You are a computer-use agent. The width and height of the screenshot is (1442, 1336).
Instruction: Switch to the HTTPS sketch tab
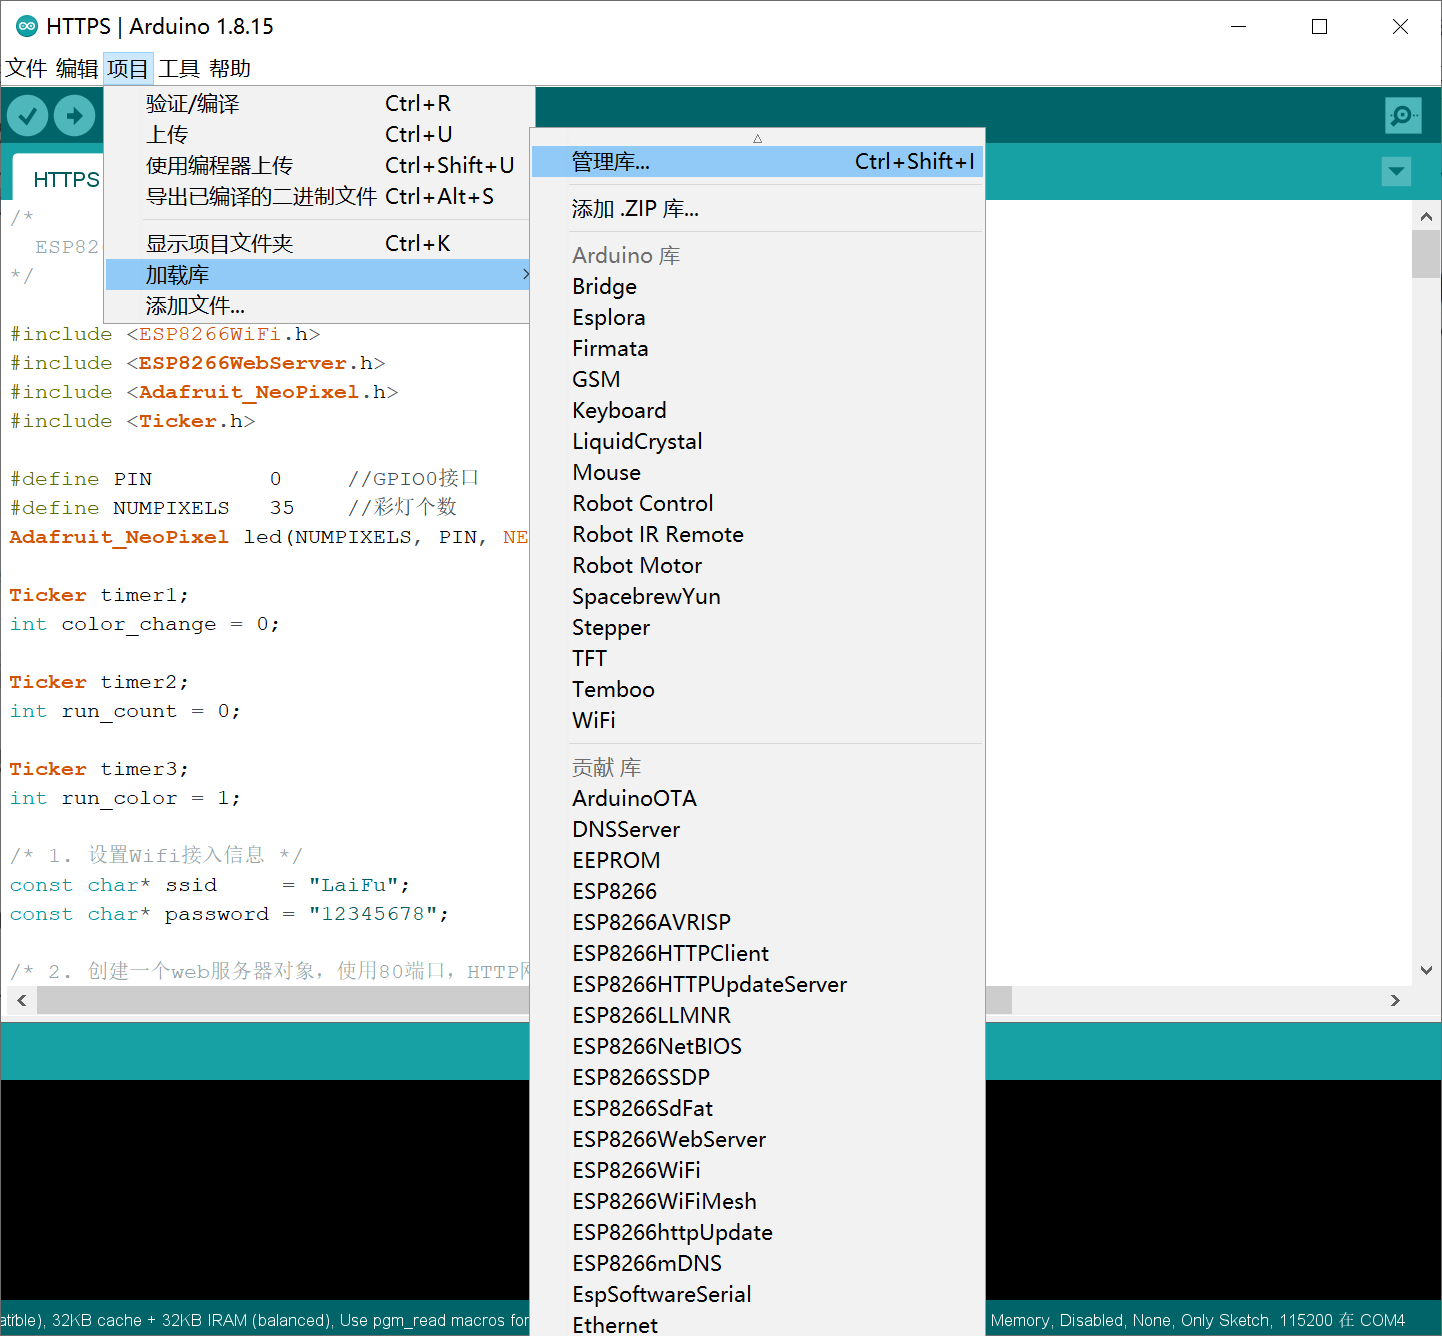(66, 179)
